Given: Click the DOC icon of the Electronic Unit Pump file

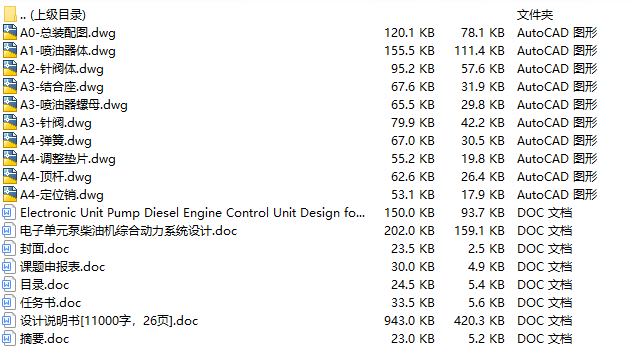Looking at the screenshot, I should pos(8,213).
